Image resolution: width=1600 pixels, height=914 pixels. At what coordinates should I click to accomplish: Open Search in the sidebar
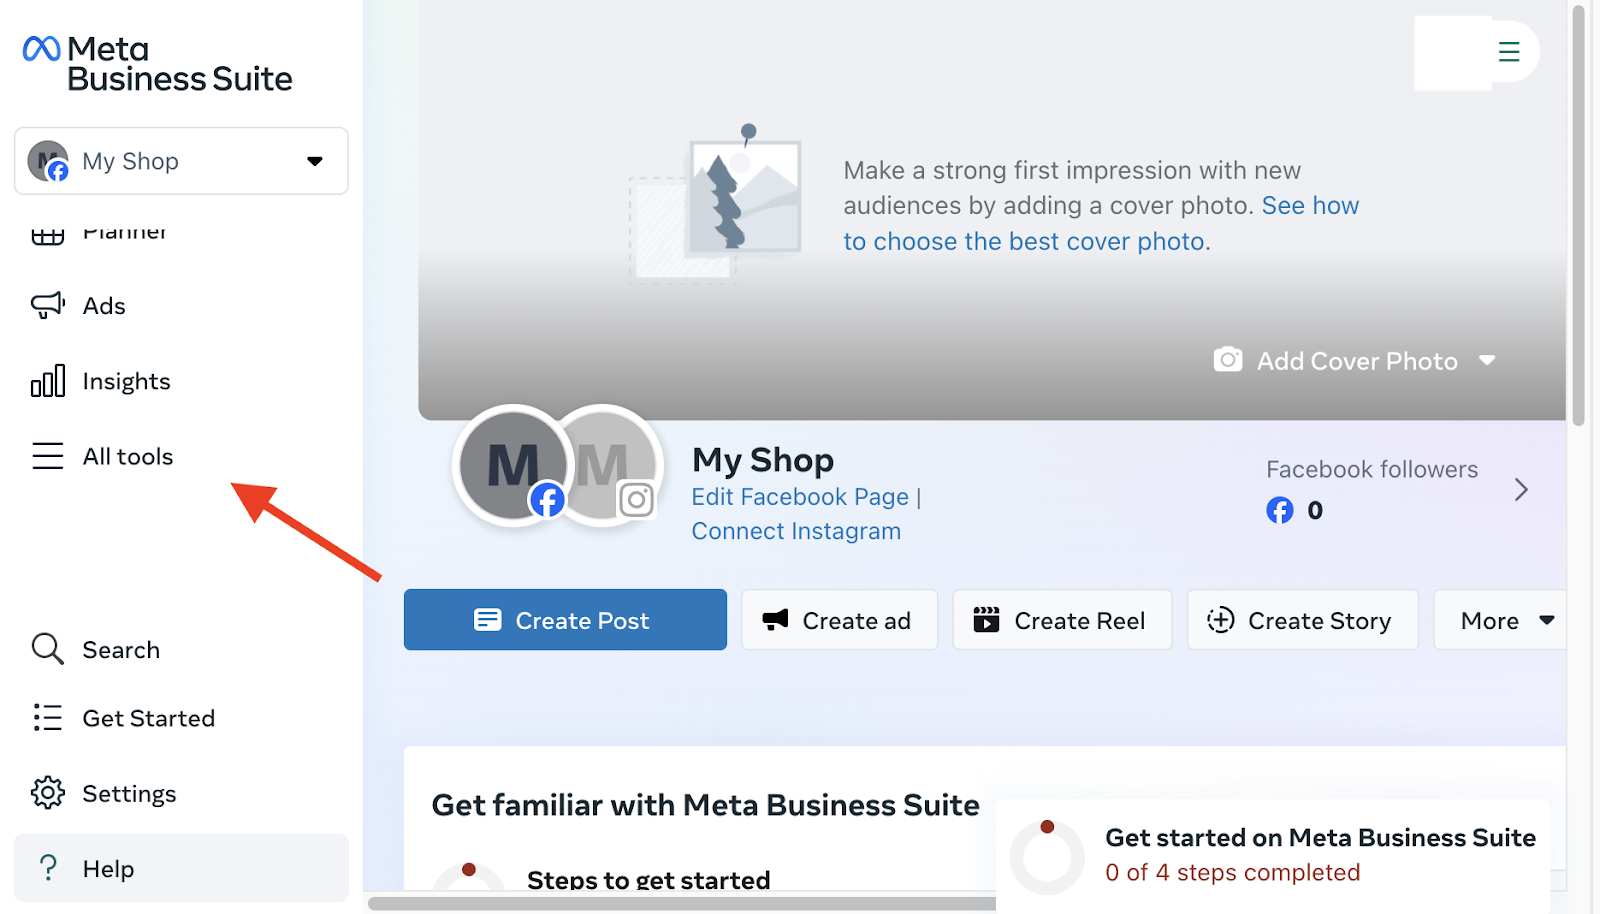[121, 650]
